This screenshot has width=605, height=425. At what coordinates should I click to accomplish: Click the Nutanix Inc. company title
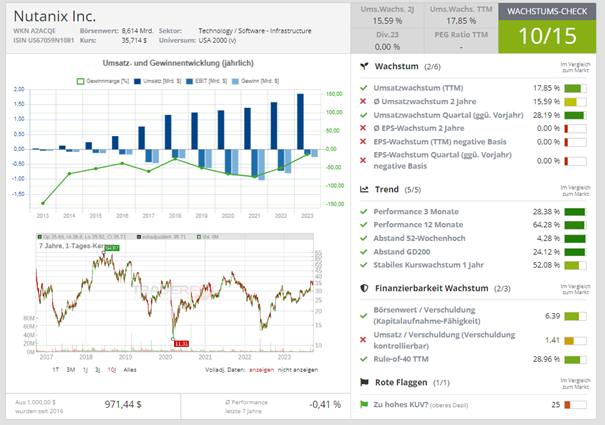pyautogui.click(x=55, y=16)
